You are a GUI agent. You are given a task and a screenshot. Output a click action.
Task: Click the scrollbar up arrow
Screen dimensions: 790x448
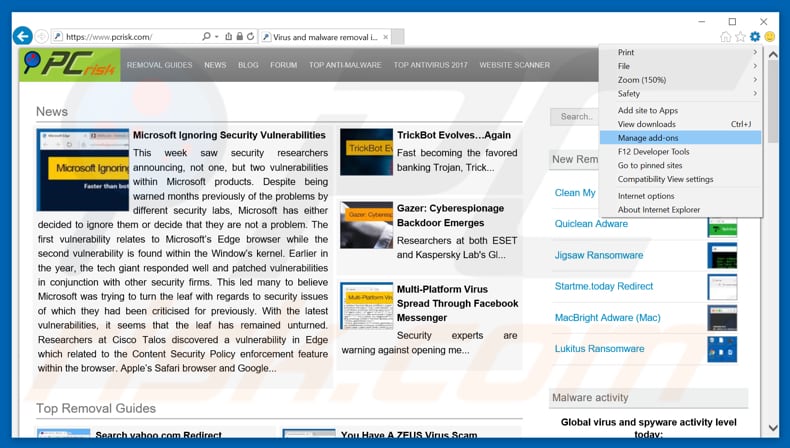tap(773, 54)
